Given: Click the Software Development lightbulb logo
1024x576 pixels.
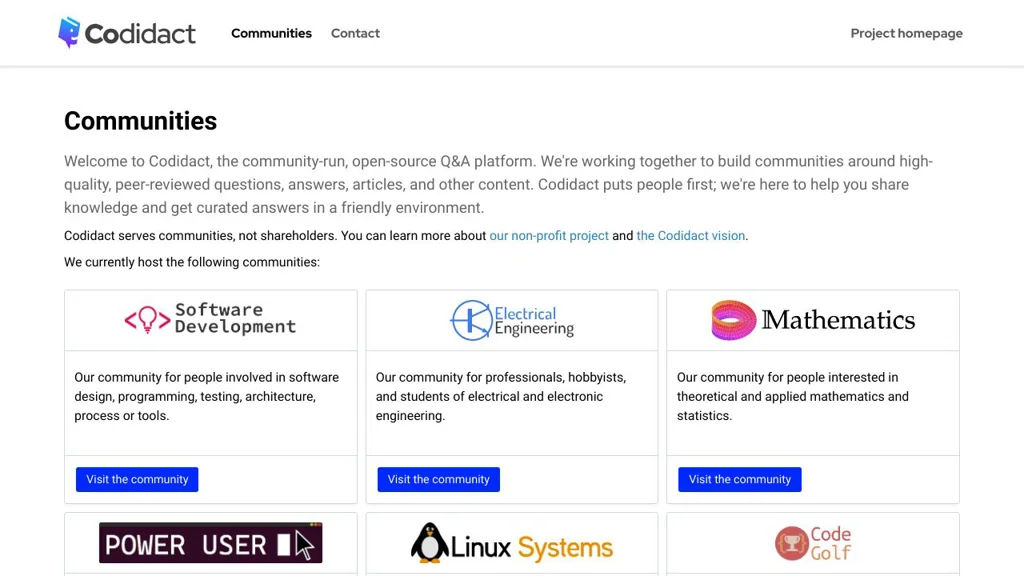Looking at the screenshot, I should 147,320.
